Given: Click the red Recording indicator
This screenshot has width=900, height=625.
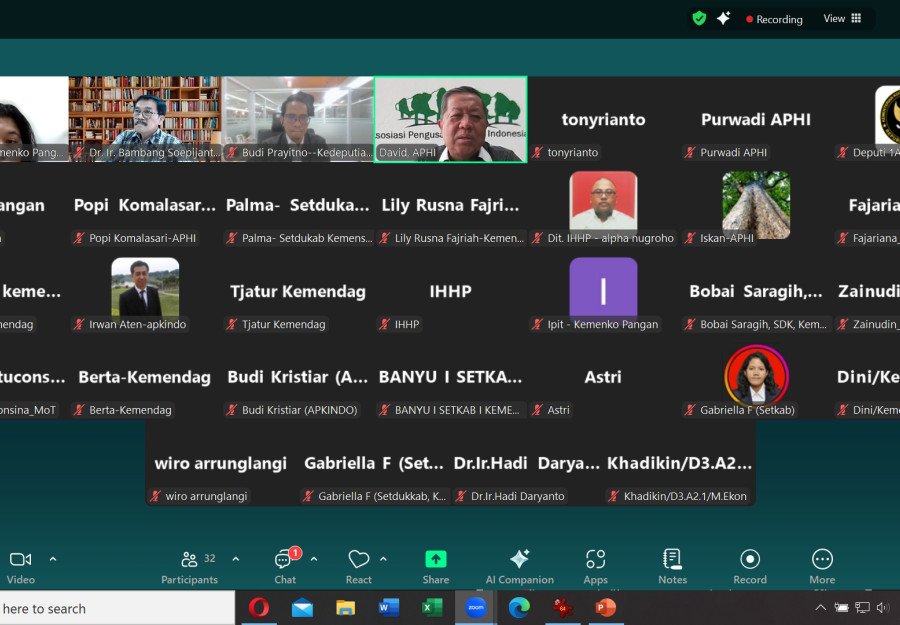Looking at the screenshot, I should pyautogui.click(x=774, y=19).
